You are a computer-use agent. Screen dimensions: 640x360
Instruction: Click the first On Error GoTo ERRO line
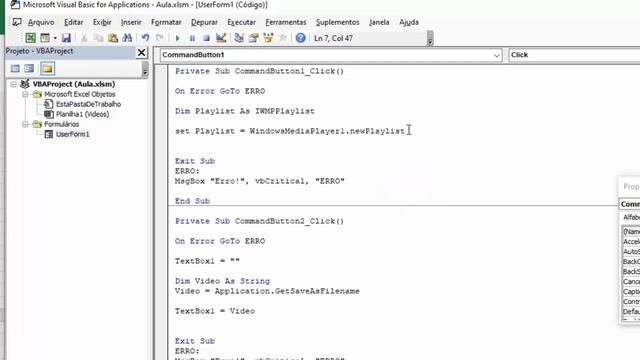tap(220, 91)
